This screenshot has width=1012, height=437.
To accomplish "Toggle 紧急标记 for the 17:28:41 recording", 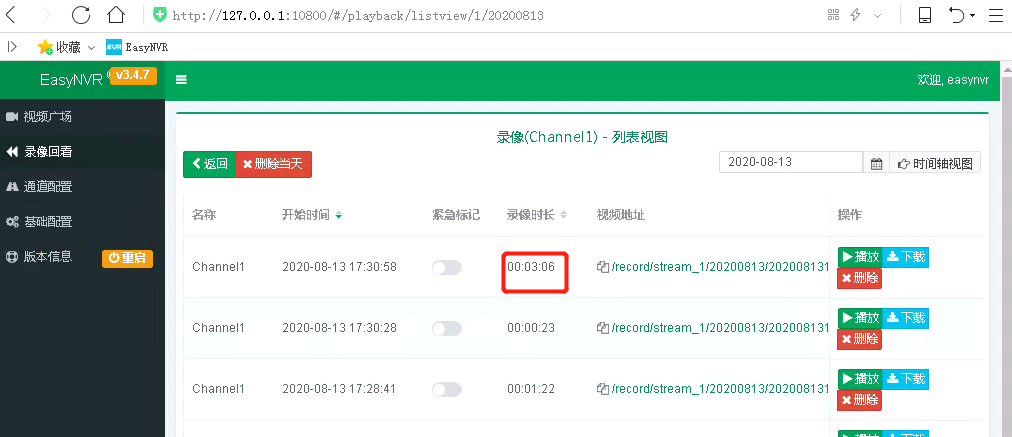I will pyautogui.click(x=447, y=389).
